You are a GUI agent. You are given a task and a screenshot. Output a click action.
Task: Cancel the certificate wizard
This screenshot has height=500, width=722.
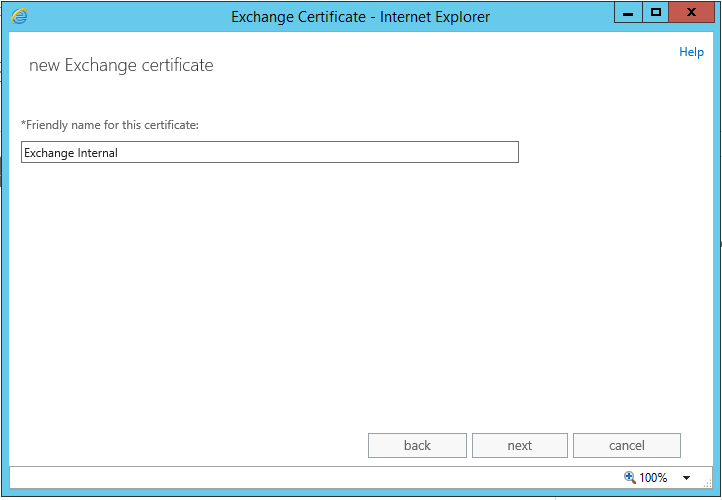(x=627, y=445)
